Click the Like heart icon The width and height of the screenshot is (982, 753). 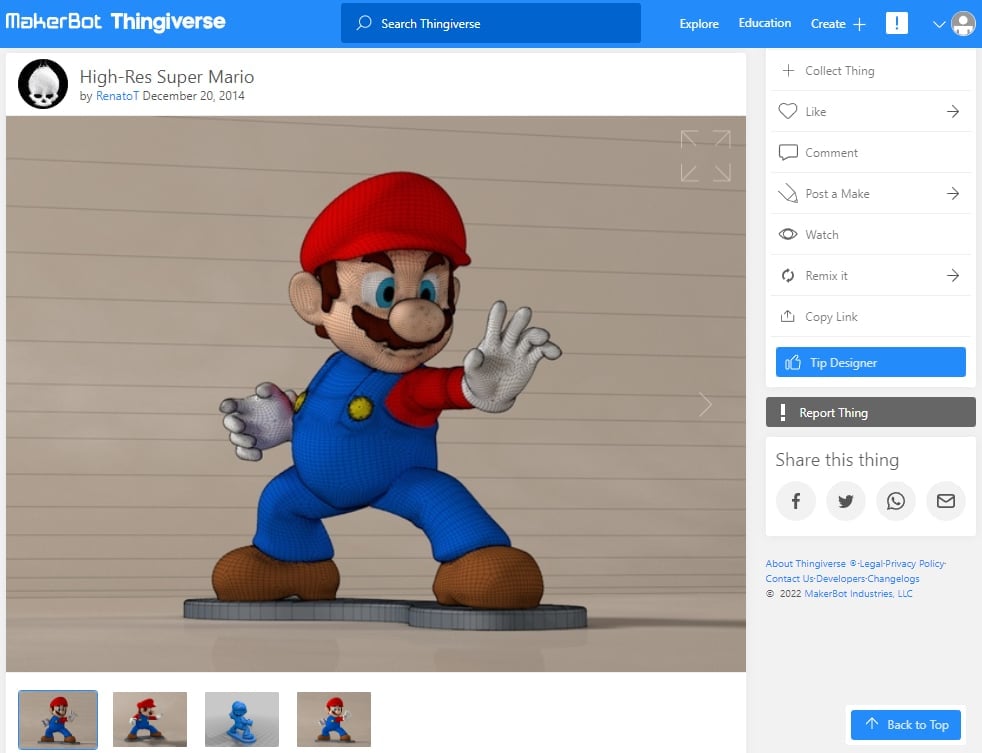pos(788,111)
